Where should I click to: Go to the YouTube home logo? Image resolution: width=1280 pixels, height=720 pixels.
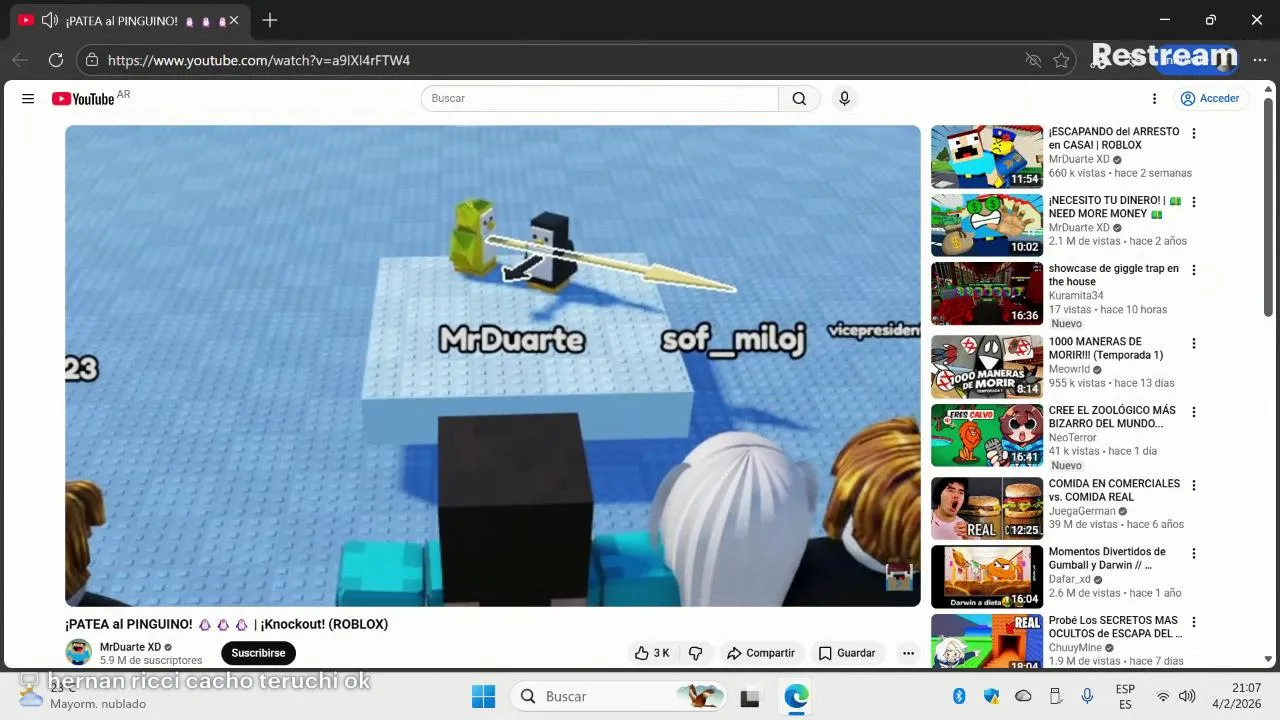tap(83, 99)
